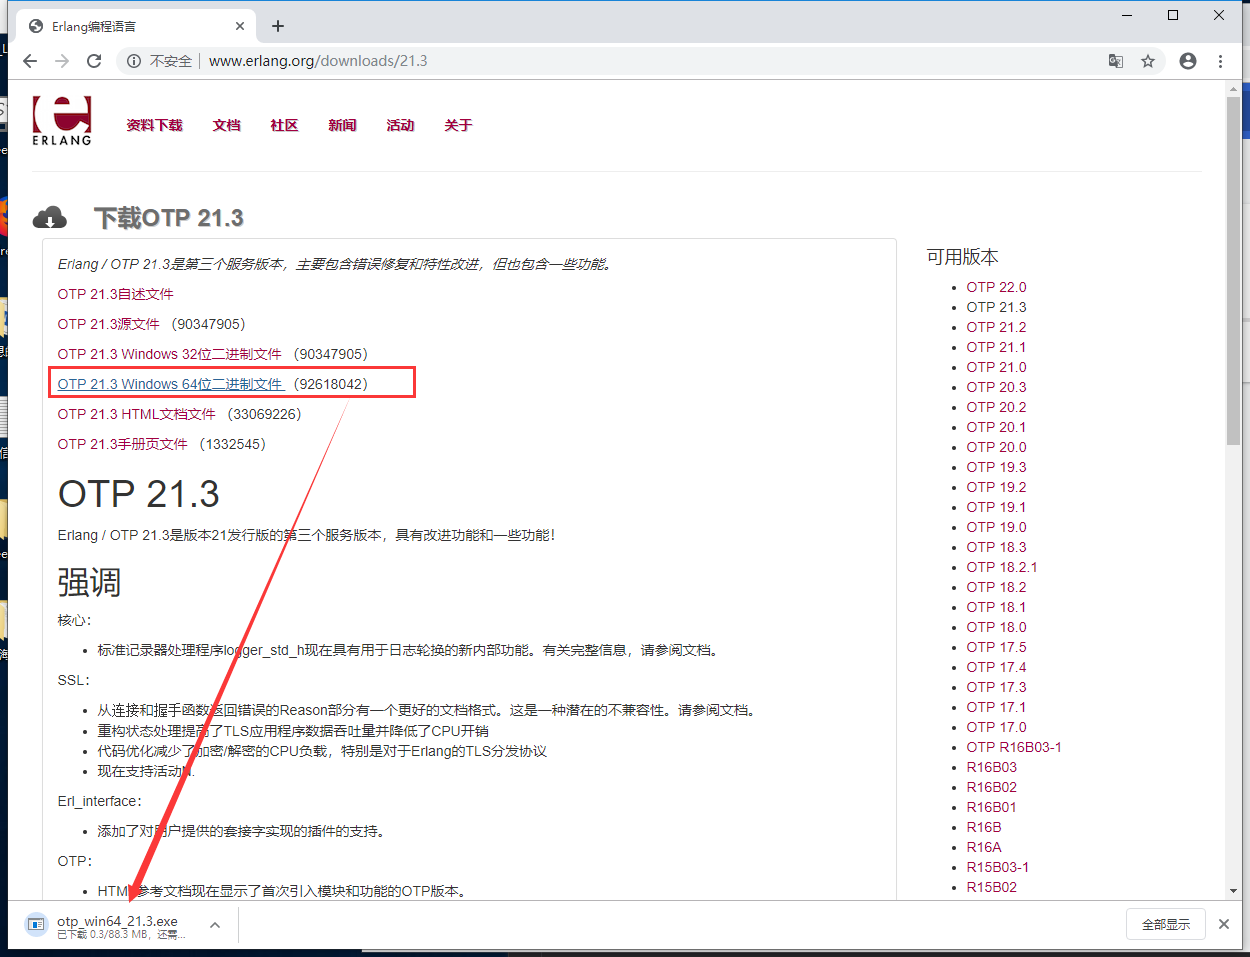
Task: Go back to the previous page
Action: (x=30, y=61)
